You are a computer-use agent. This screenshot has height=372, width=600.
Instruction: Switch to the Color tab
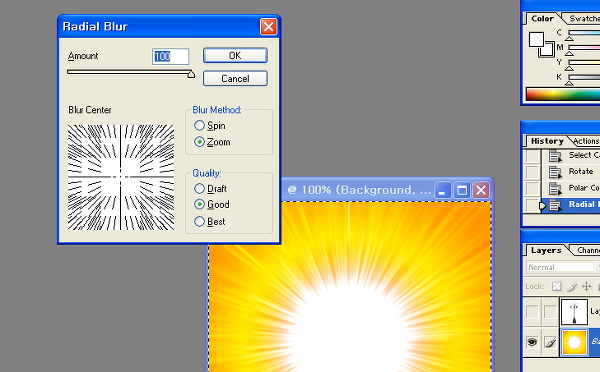(x=542, y=18)
